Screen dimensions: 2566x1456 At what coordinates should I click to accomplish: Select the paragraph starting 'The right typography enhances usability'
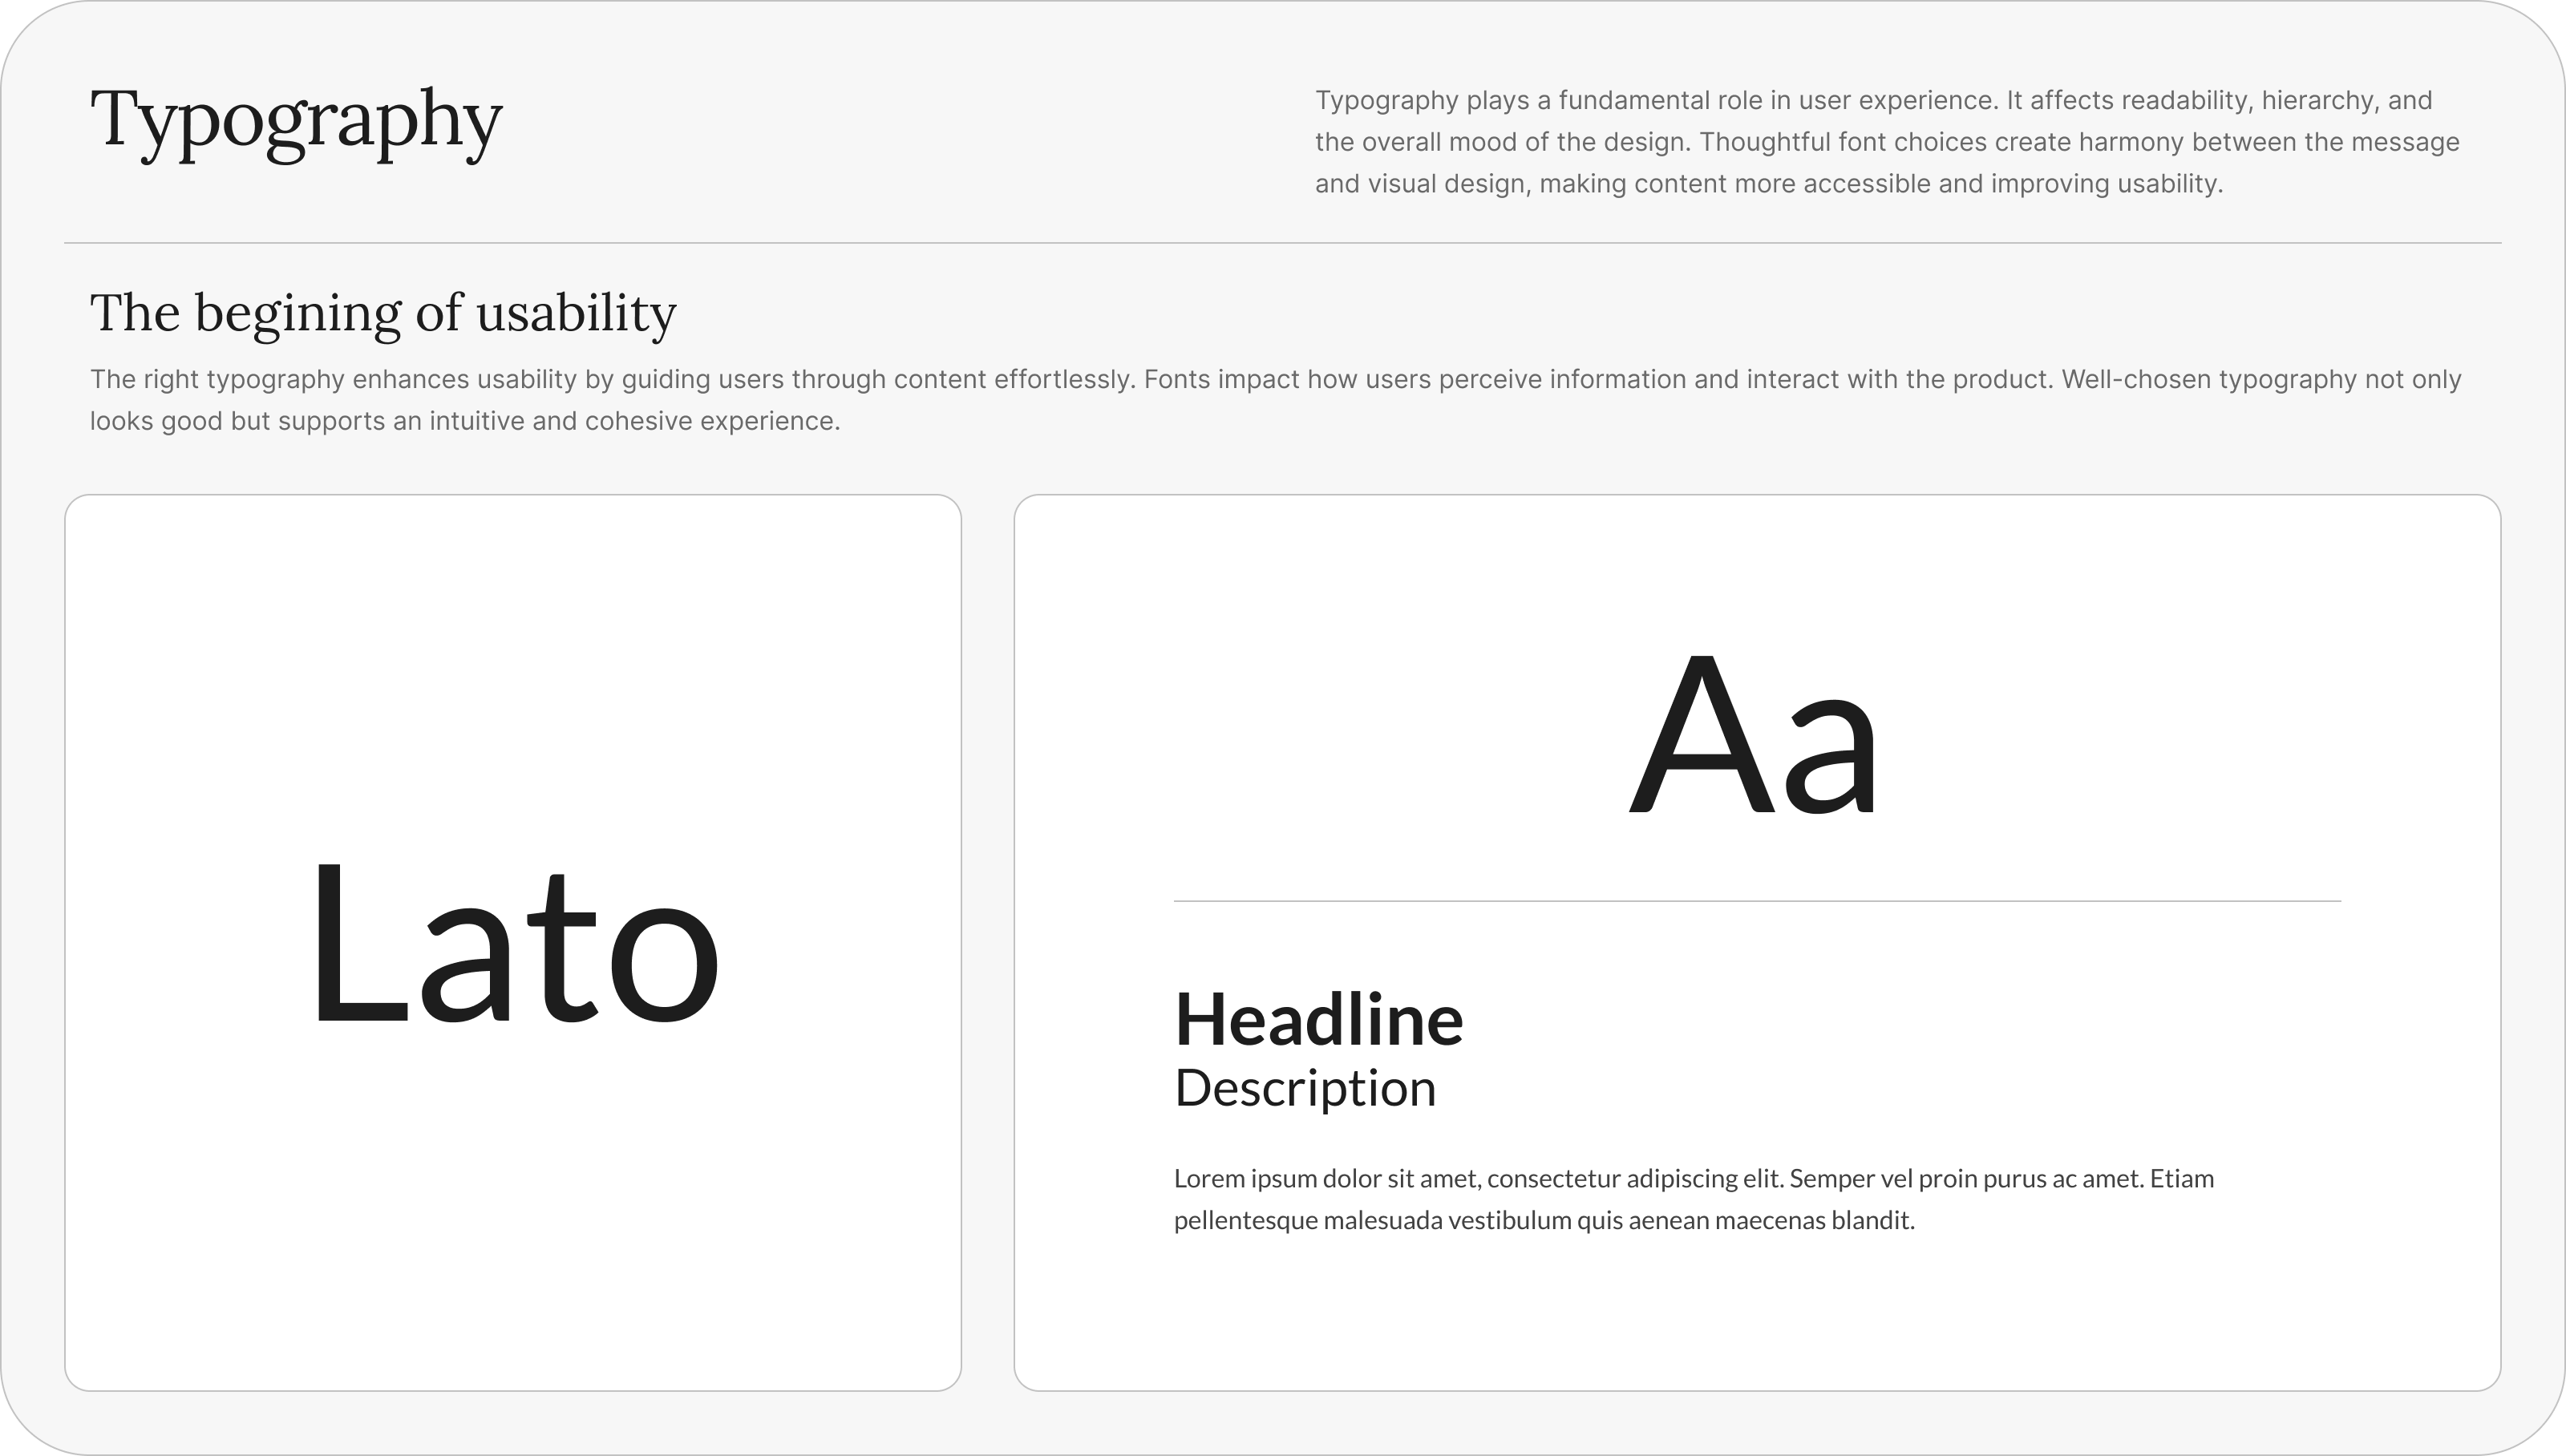point(1276,400)
